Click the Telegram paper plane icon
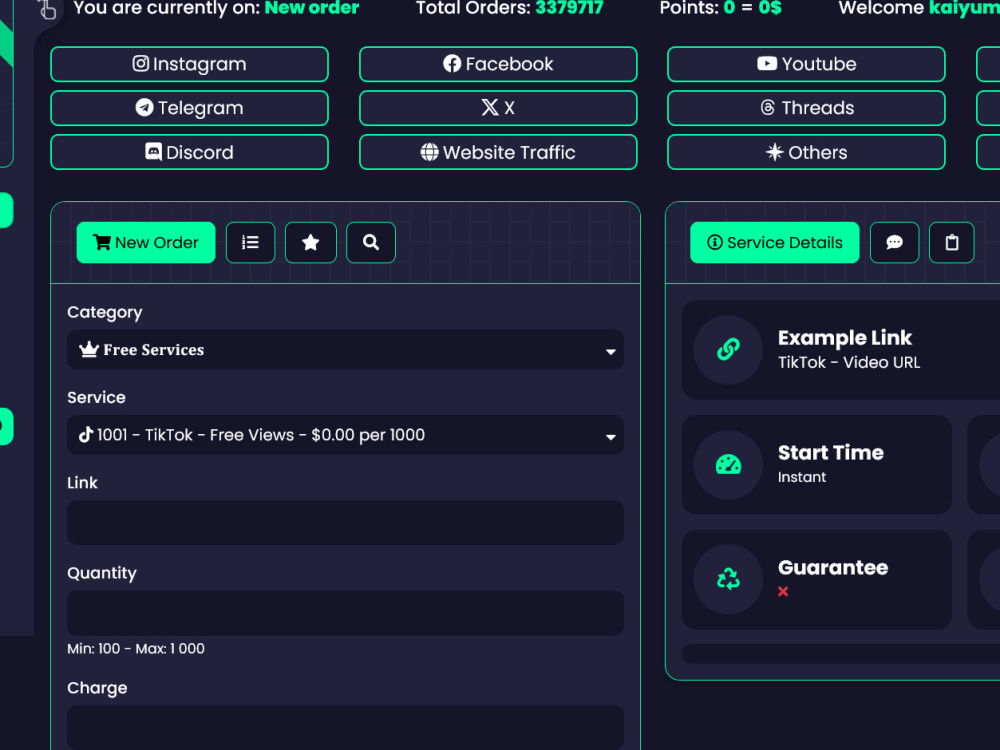 (x=144, y=107)
